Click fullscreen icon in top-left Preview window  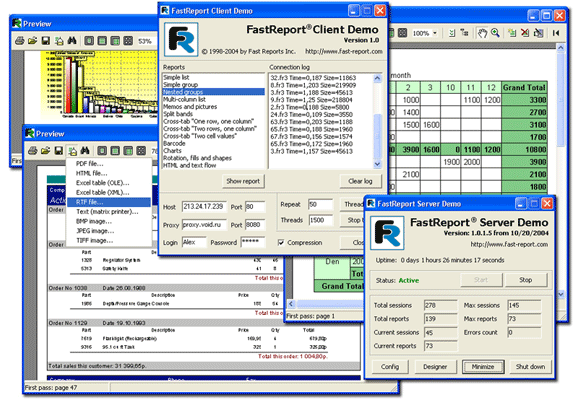click(x=128, y=41)
